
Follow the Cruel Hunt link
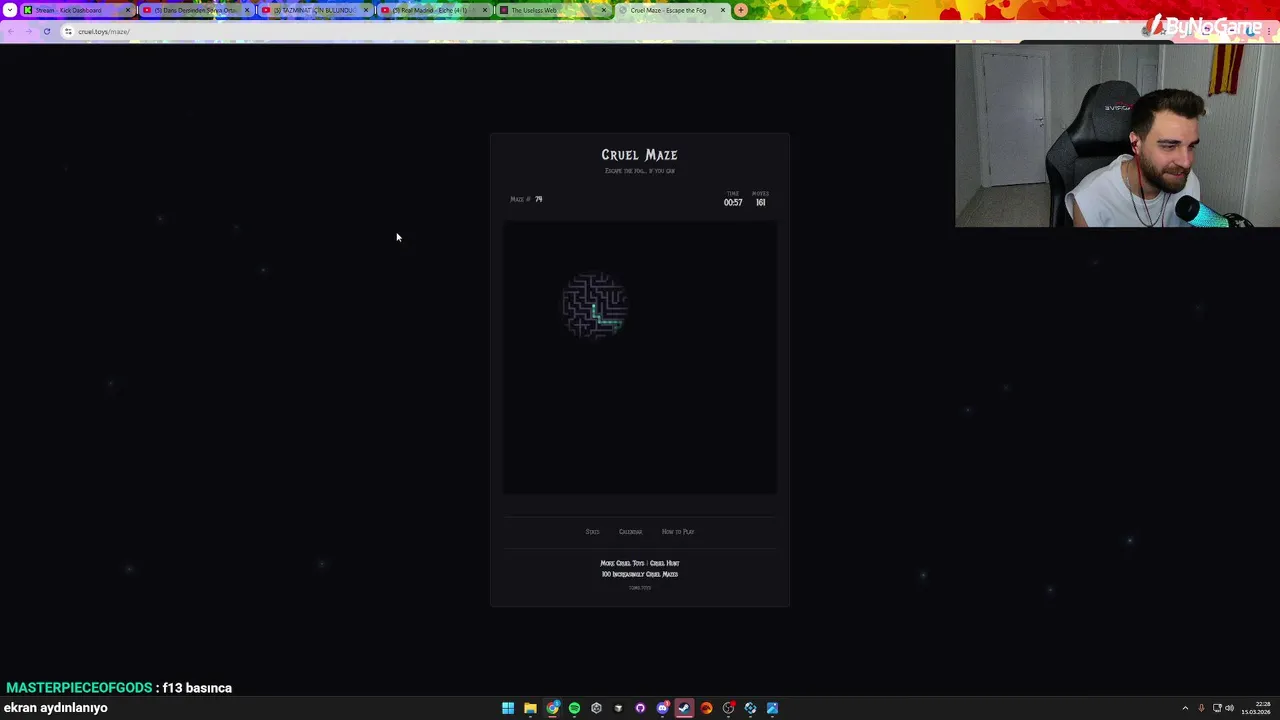point(664,563)
